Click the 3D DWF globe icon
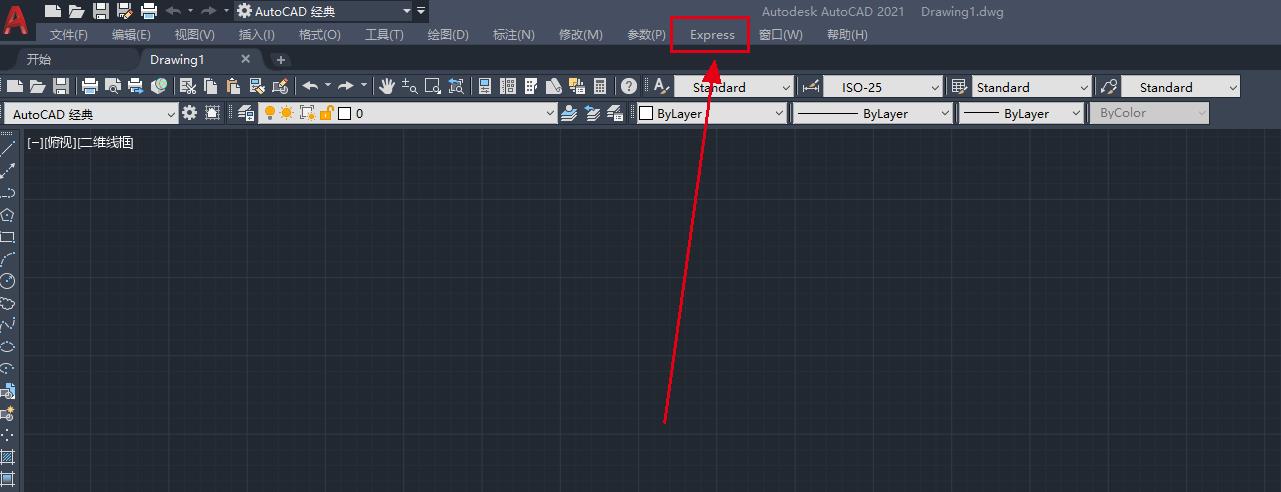This screenshot has width=1281, height=492. pos(159,86)
